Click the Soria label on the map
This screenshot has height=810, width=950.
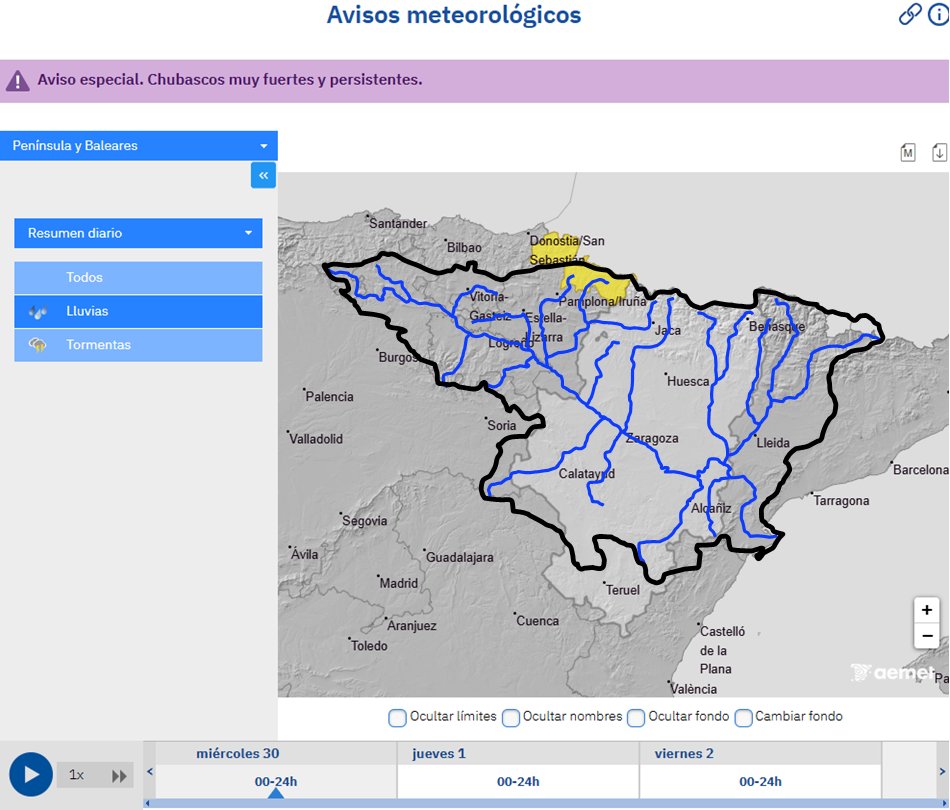coord(502,425)
